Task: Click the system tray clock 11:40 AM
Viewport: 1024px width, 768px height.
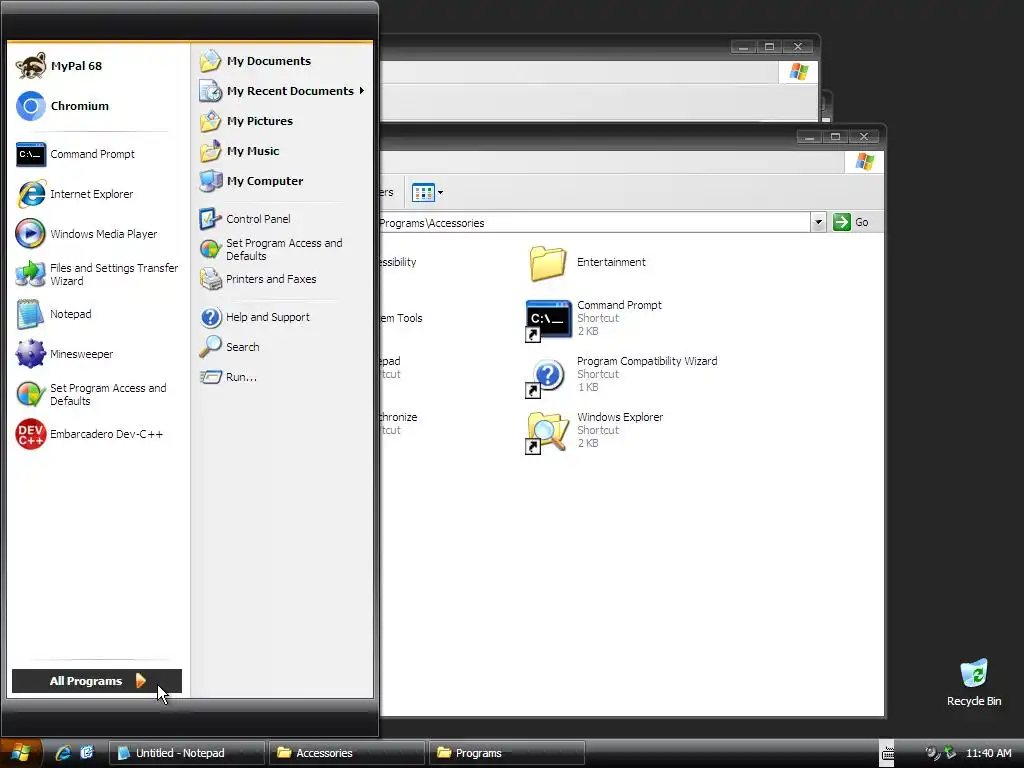Action: coord(989,753)
